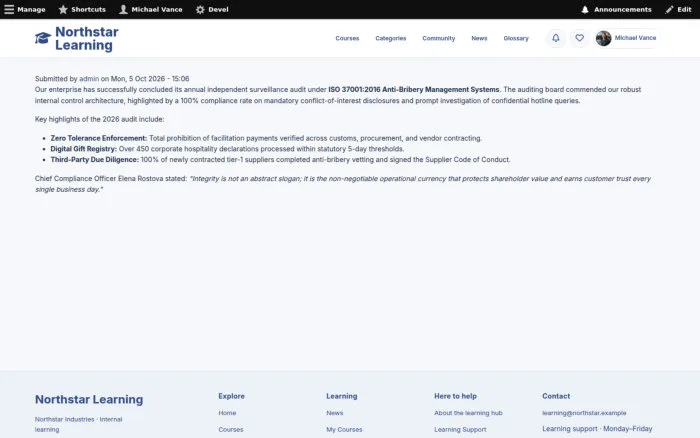Screen dimensions: 700x438
Task: Open footer News link under Learning
Action: click(x=335, y=413)
